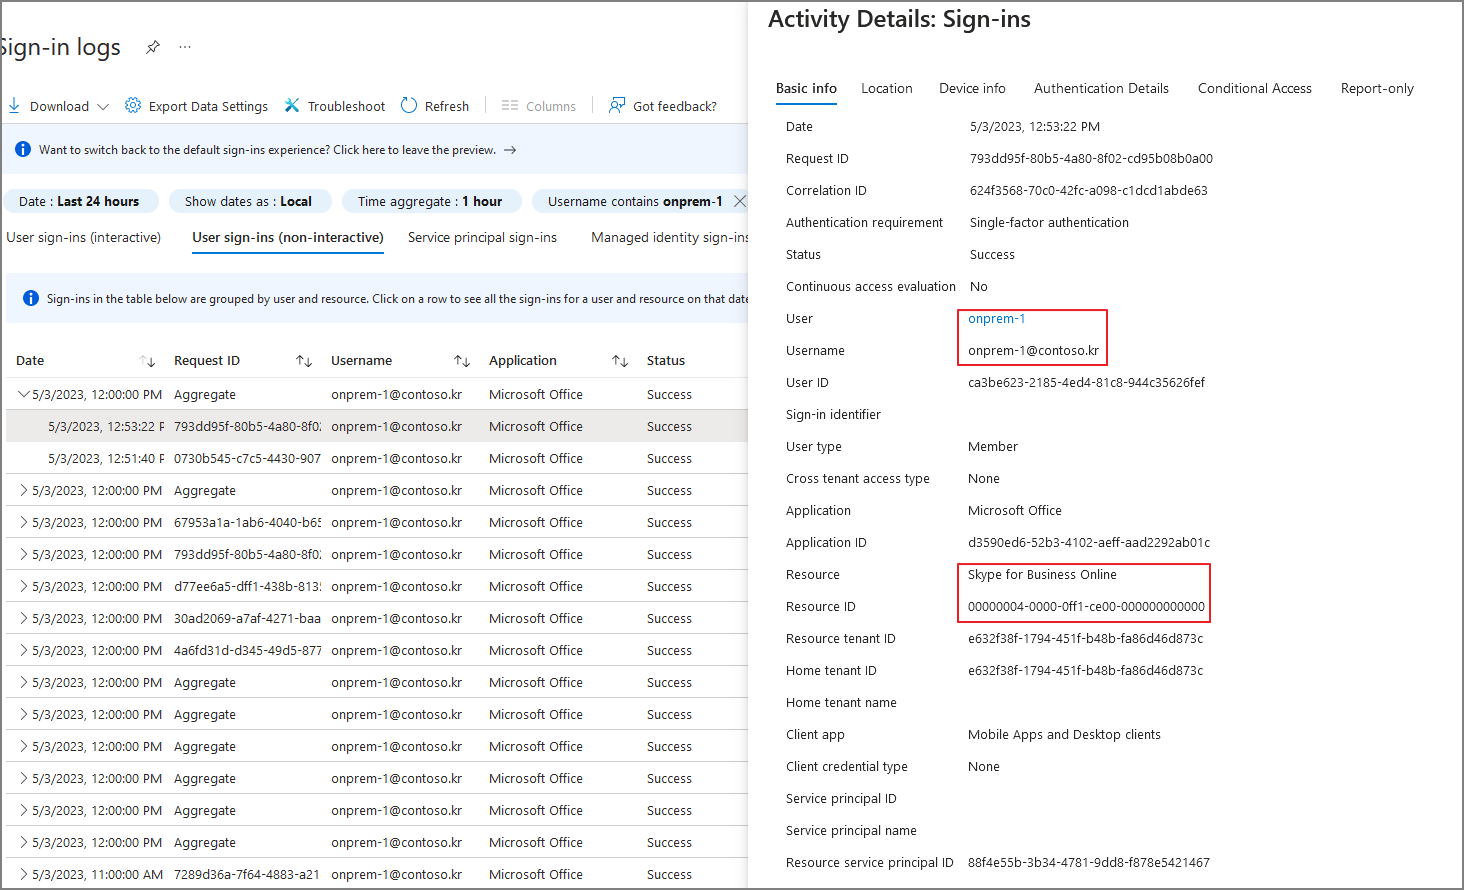This screenshot has height=890, width=1464.
Task: Click the Application ID value d3590ed6
Action: (x=1089, y=543)
